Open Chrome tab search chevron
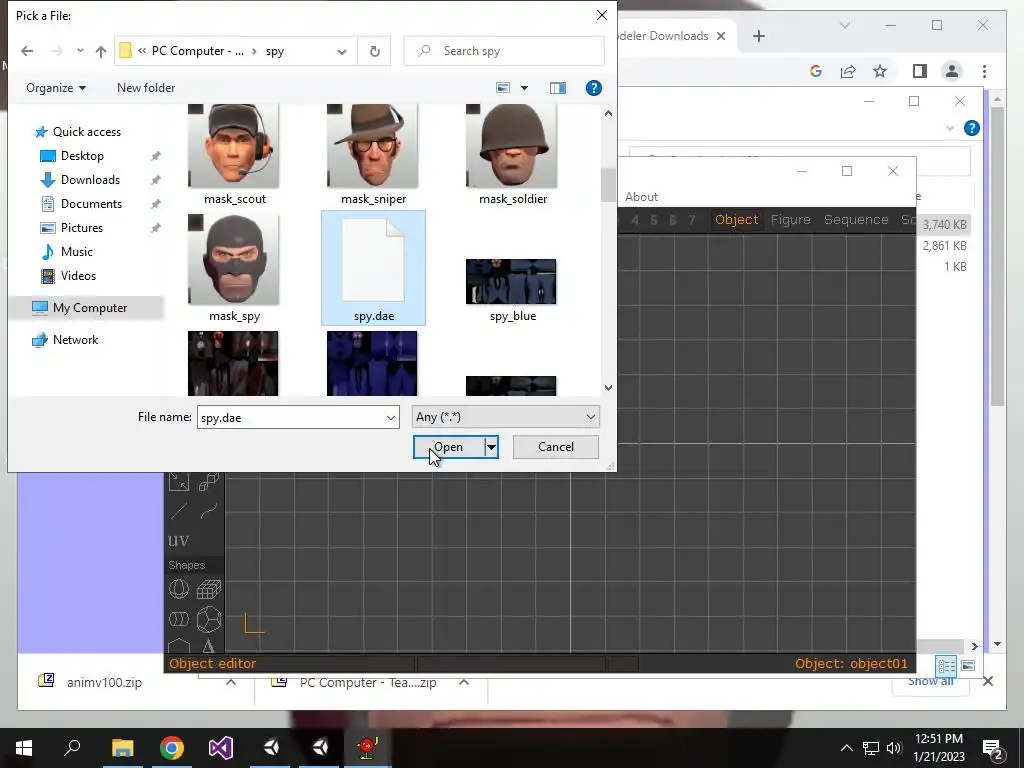The image size is (1024, 768). click(x=844, y=25)
